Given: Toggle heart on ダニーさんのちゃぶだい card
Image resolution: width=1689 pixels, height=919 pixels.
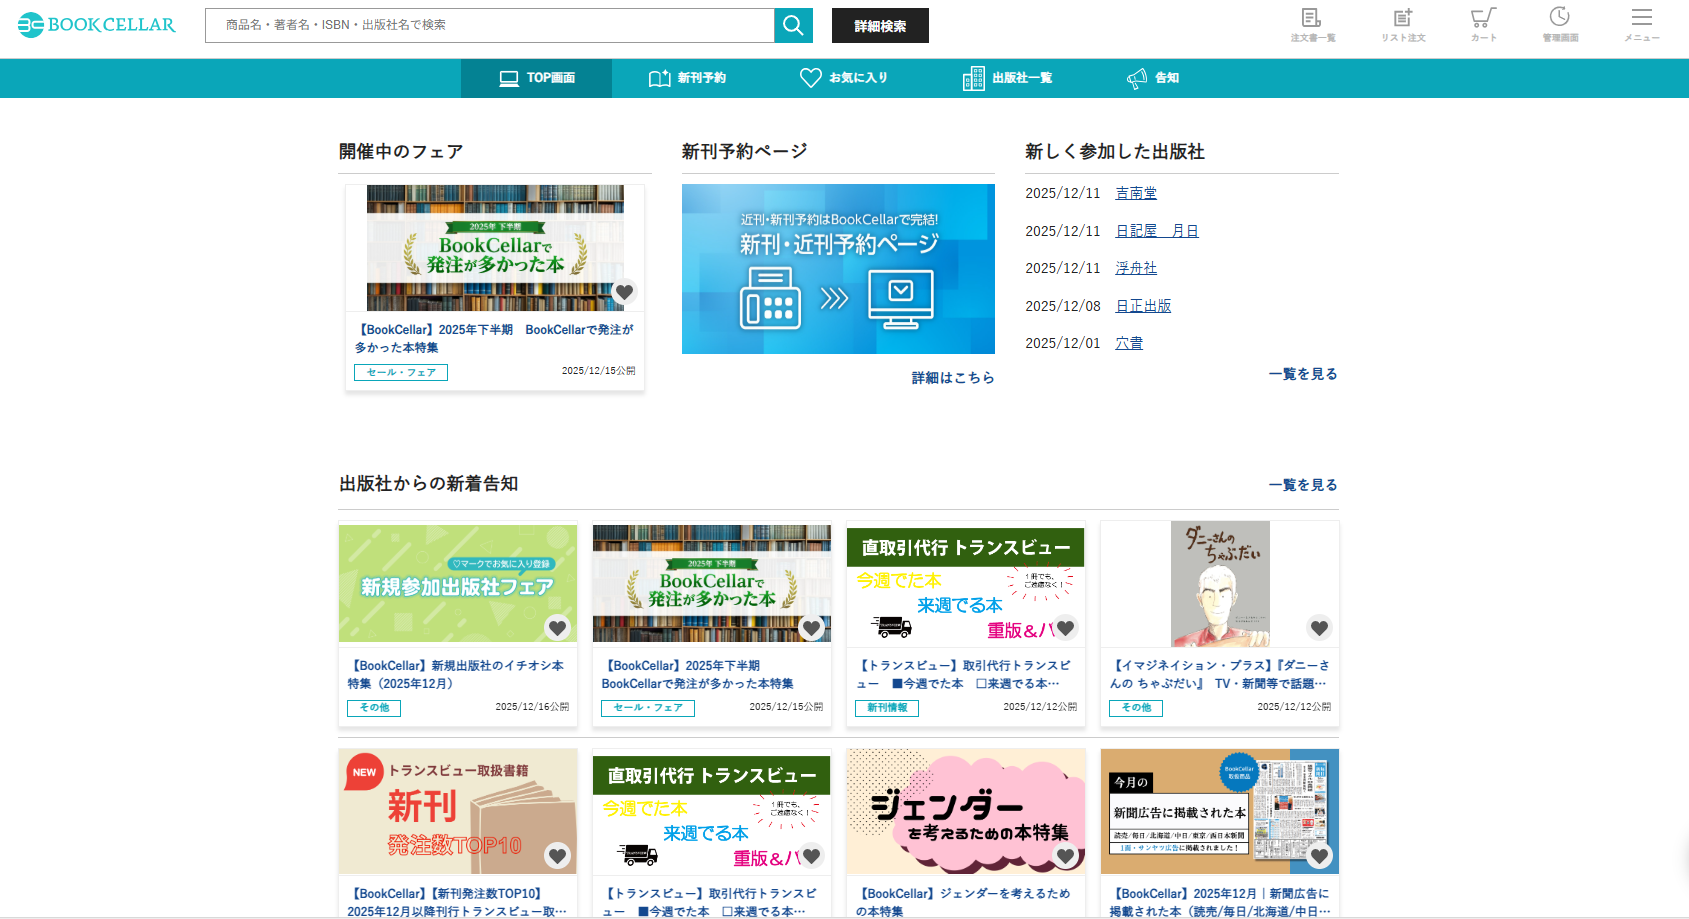Looking at the screenshot, I should [1319, 628].
